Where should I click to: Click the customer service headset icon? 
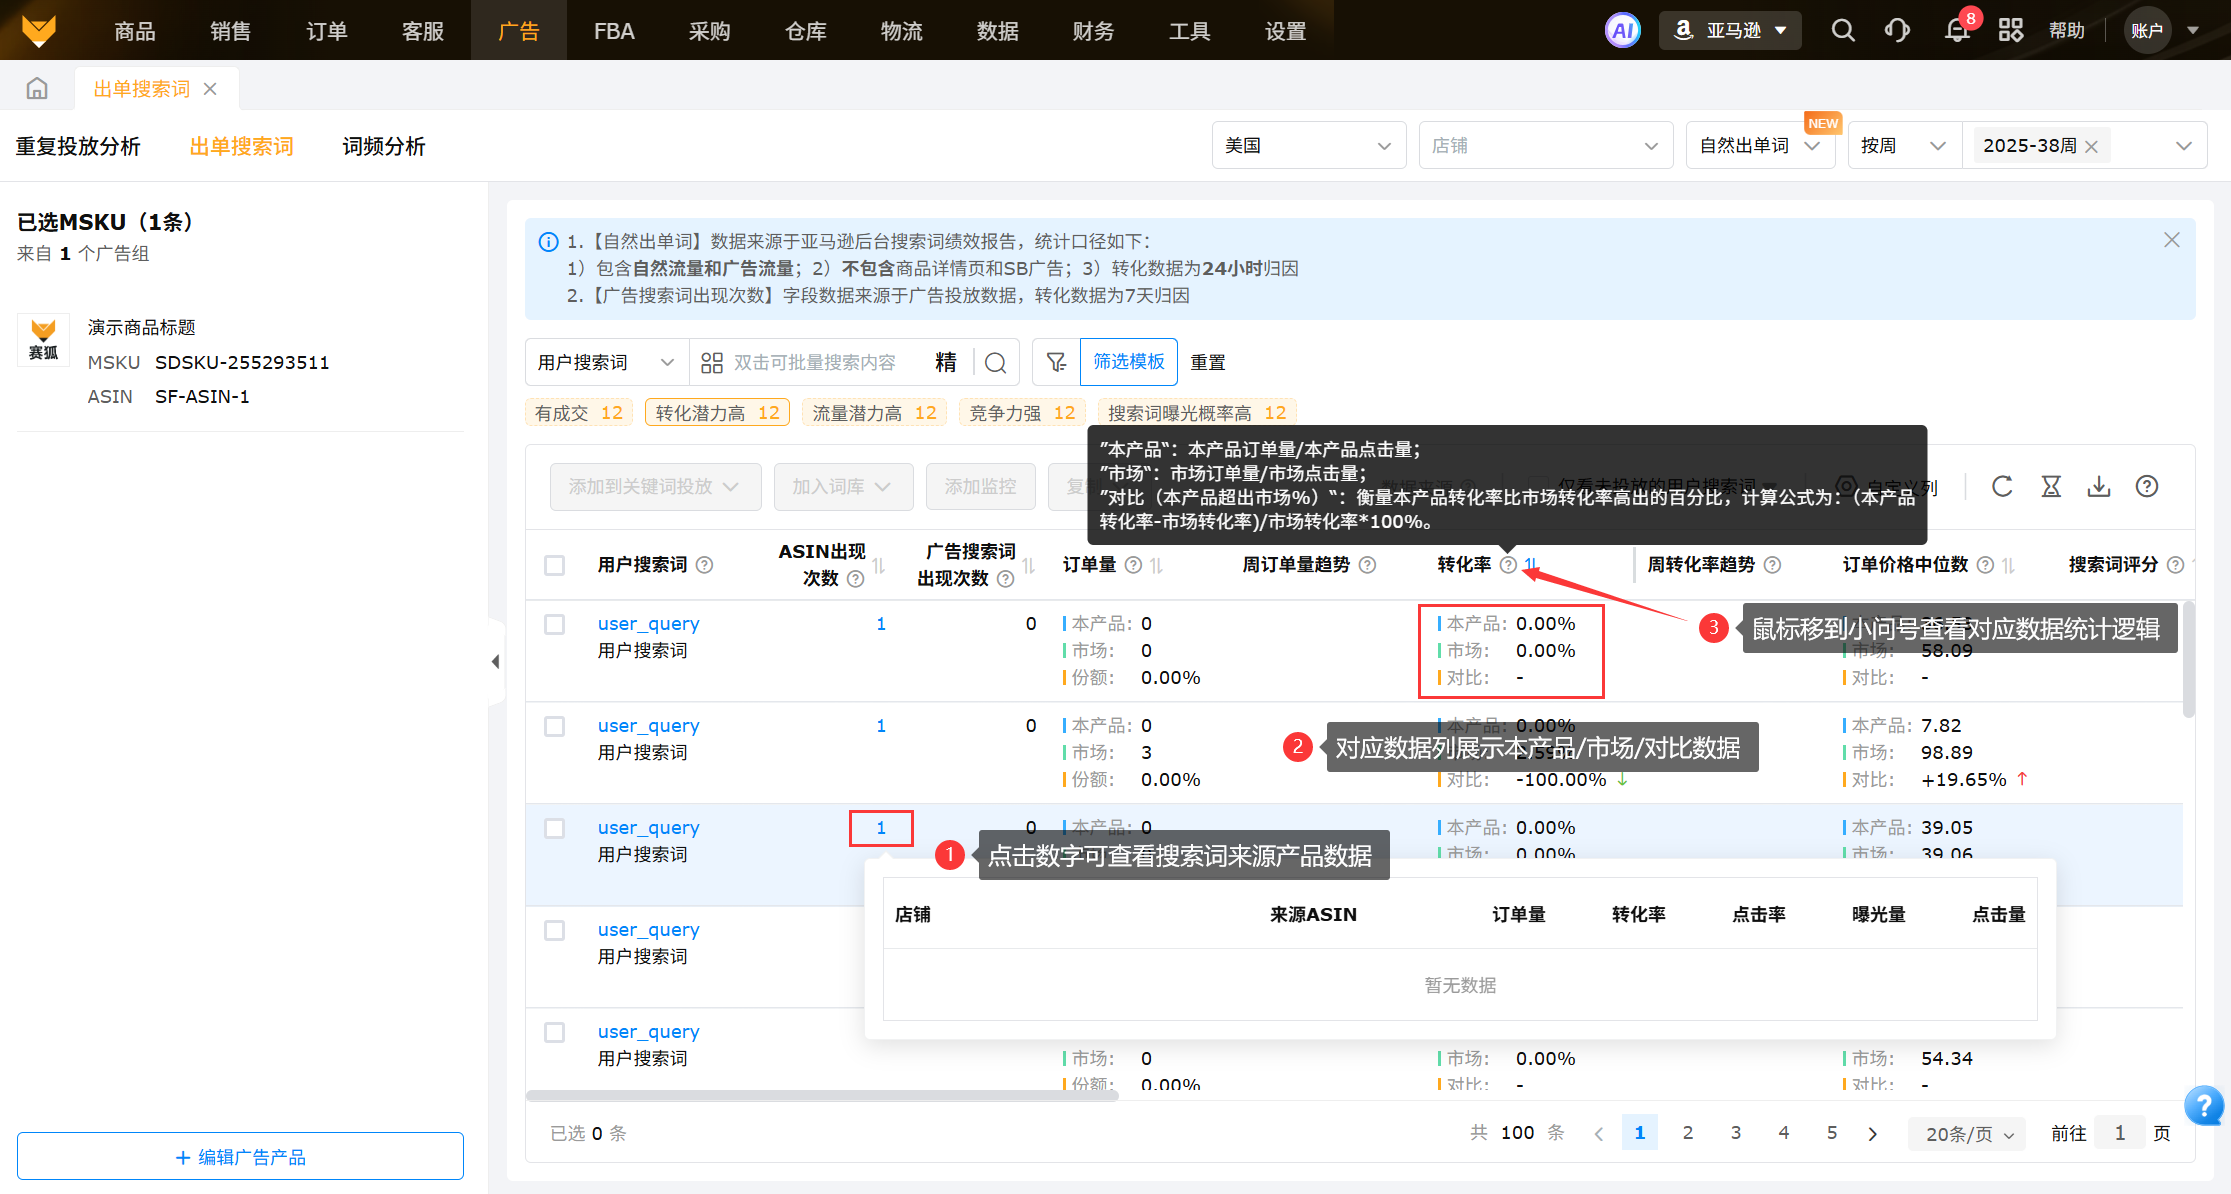click(1897, 30)
